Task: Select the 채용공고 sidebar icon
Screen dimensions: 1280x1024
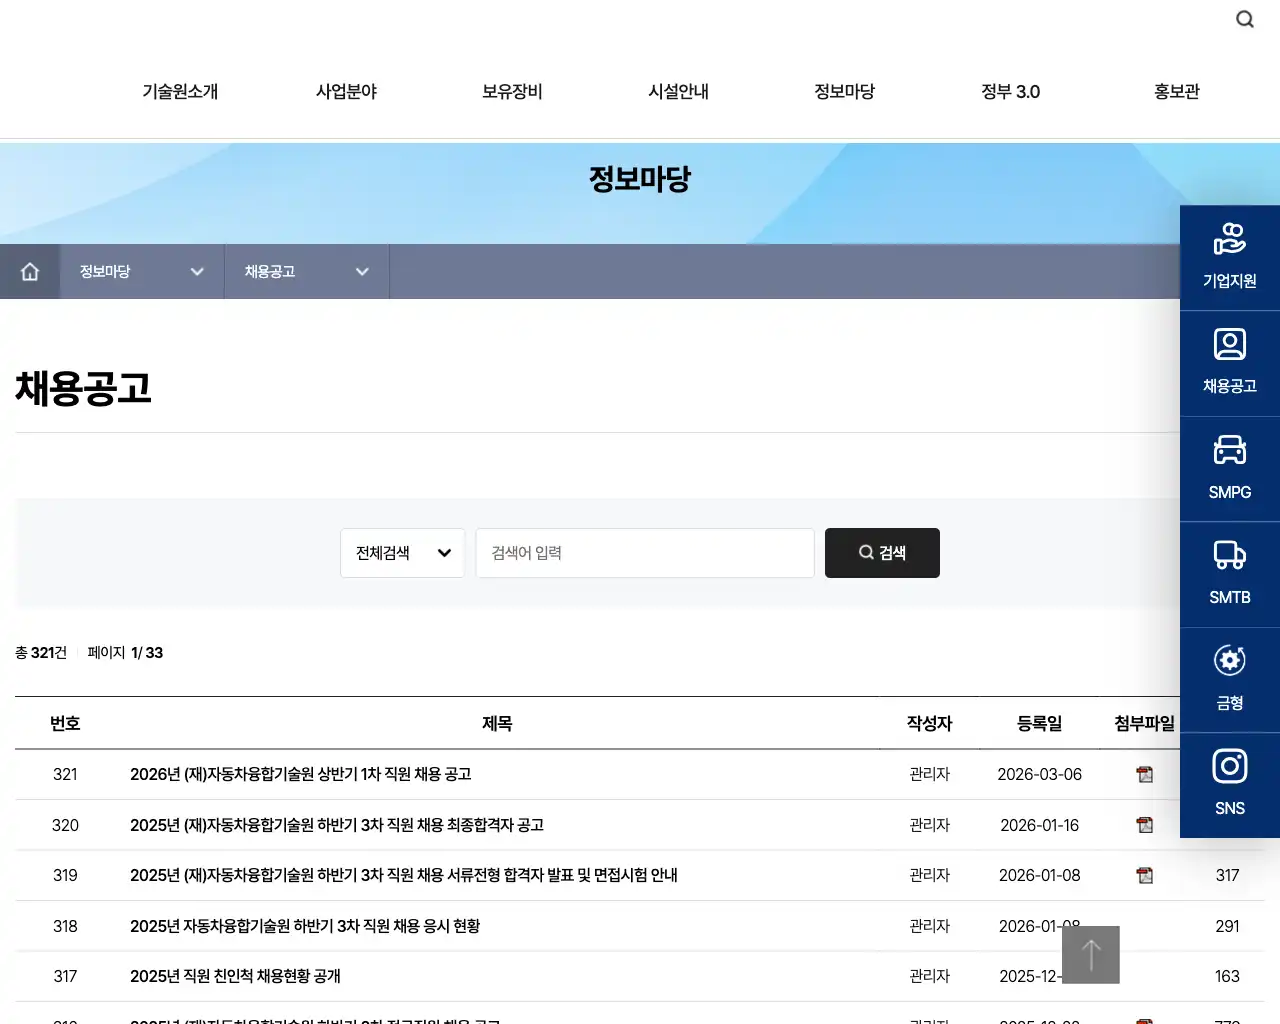Action: point(1229,362)
